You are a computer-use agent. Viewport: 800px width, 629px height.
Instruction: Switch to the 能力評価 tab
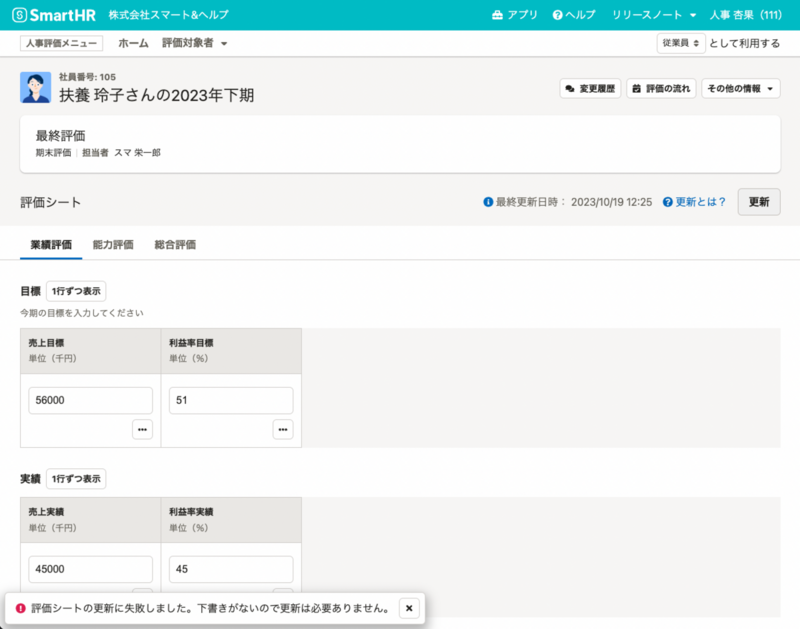point(111,244)
